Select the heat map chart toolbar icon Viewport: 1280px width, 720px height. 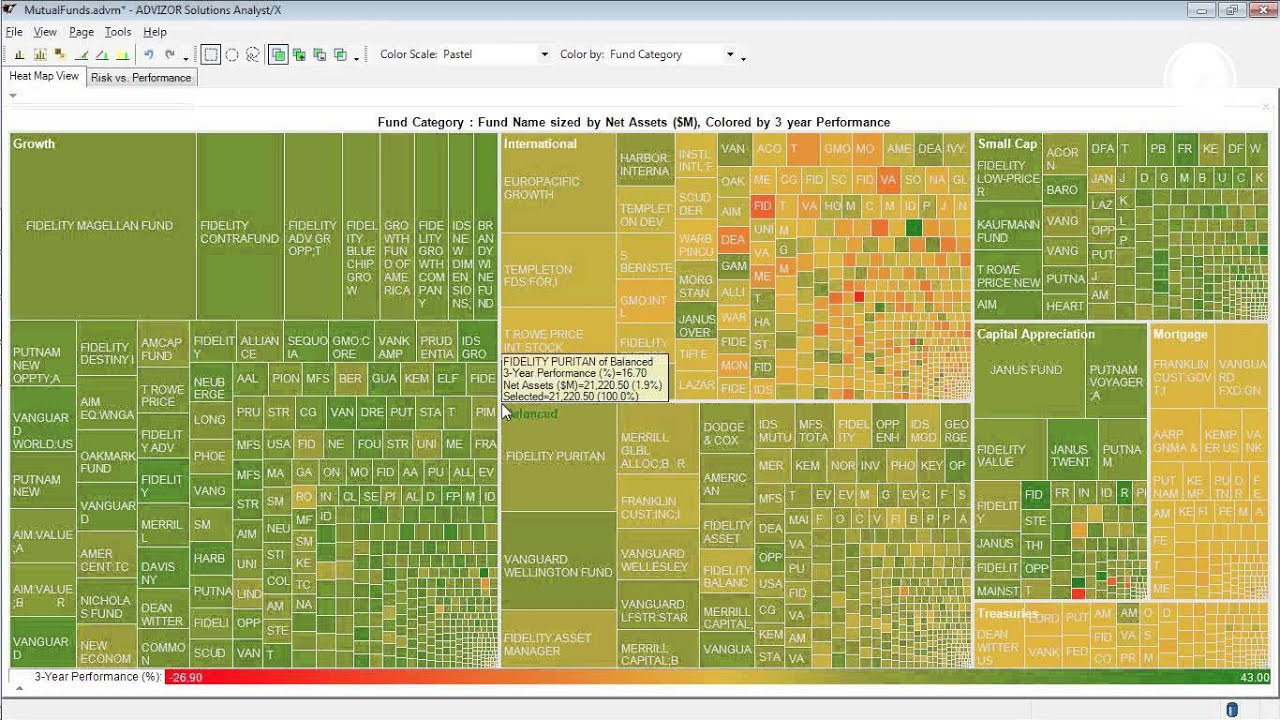(x=60, y=54)
